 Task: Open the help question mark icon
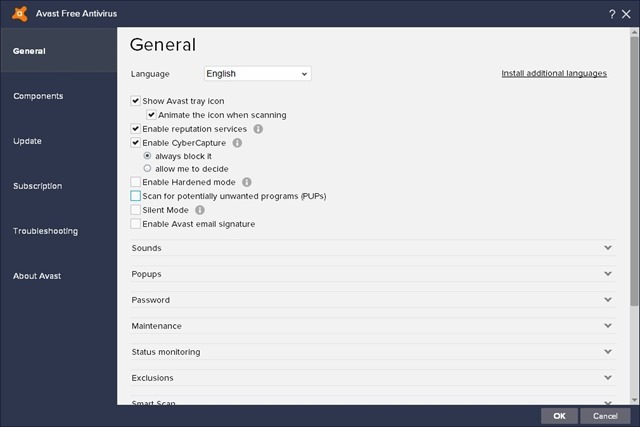[611, 13]
